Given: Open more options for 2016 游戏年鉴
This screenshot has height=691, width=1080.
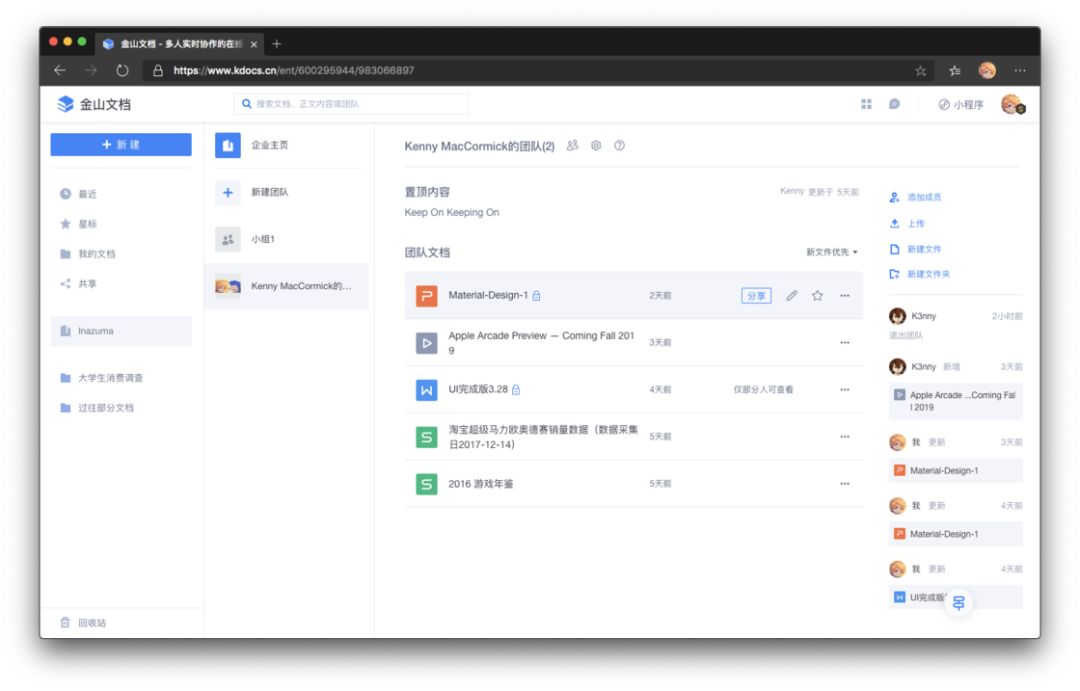Looking at the screenshot, I should coord(844,484).
